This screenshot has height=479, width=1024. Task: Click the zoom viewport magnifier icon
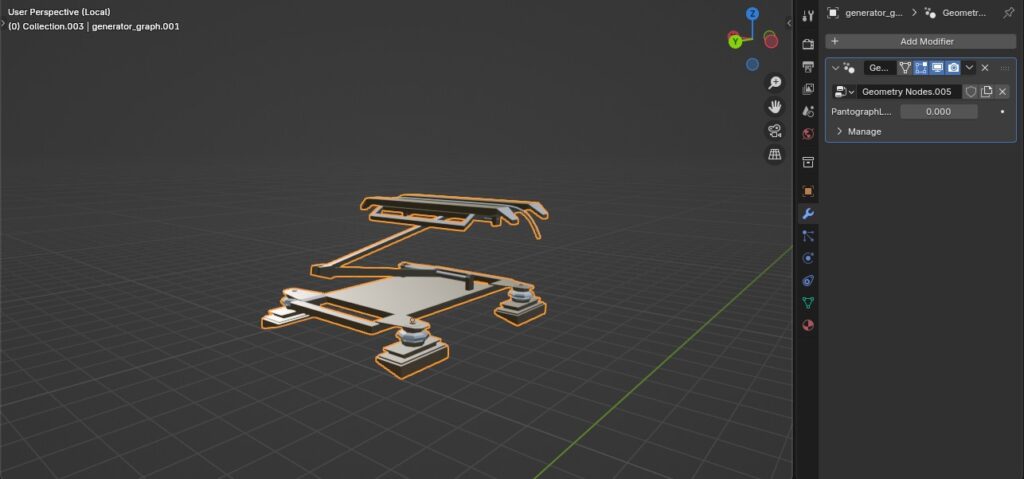(x=775, y=82)
